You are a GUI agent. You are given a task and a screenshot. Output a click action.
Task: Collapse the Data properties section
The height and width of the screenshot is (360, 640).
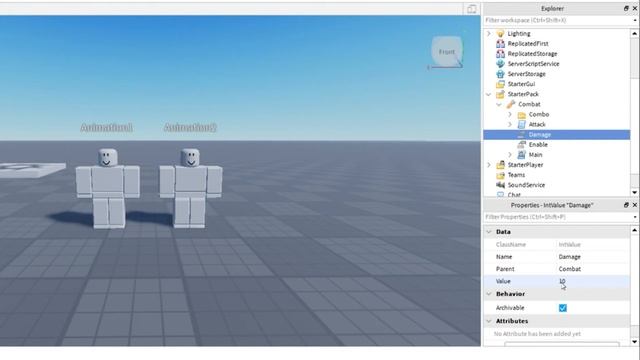tap(489, 232)
